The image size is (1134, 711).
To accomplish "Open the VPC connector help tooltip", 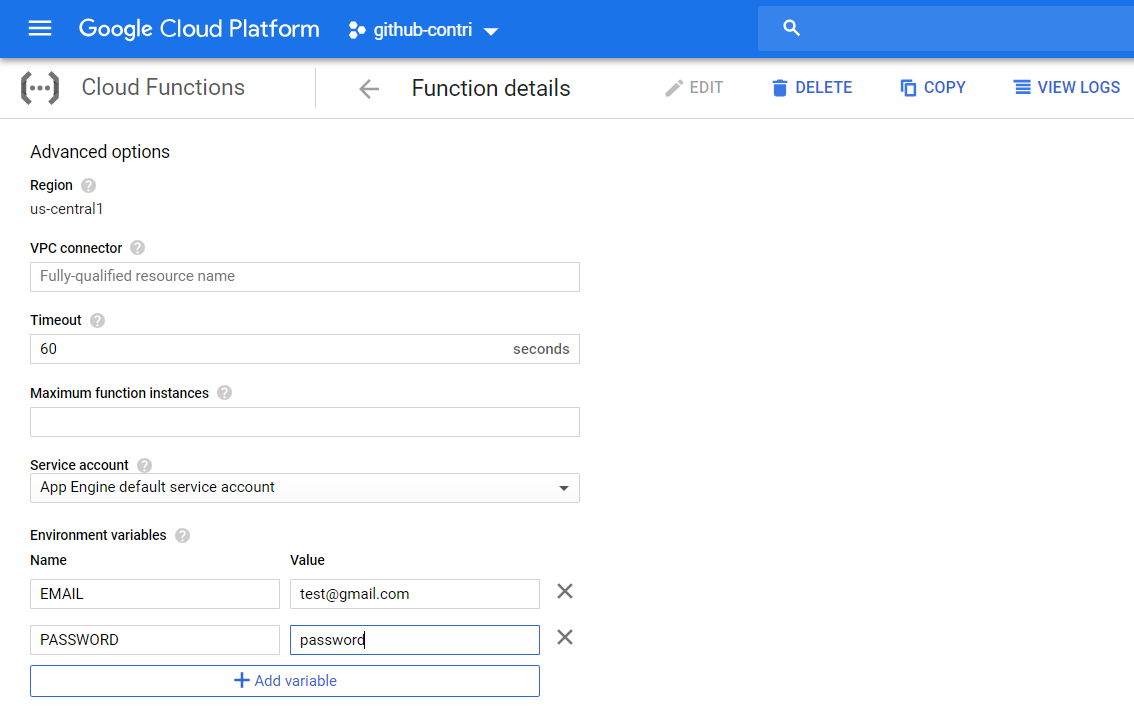I will (x=137, y=247).
